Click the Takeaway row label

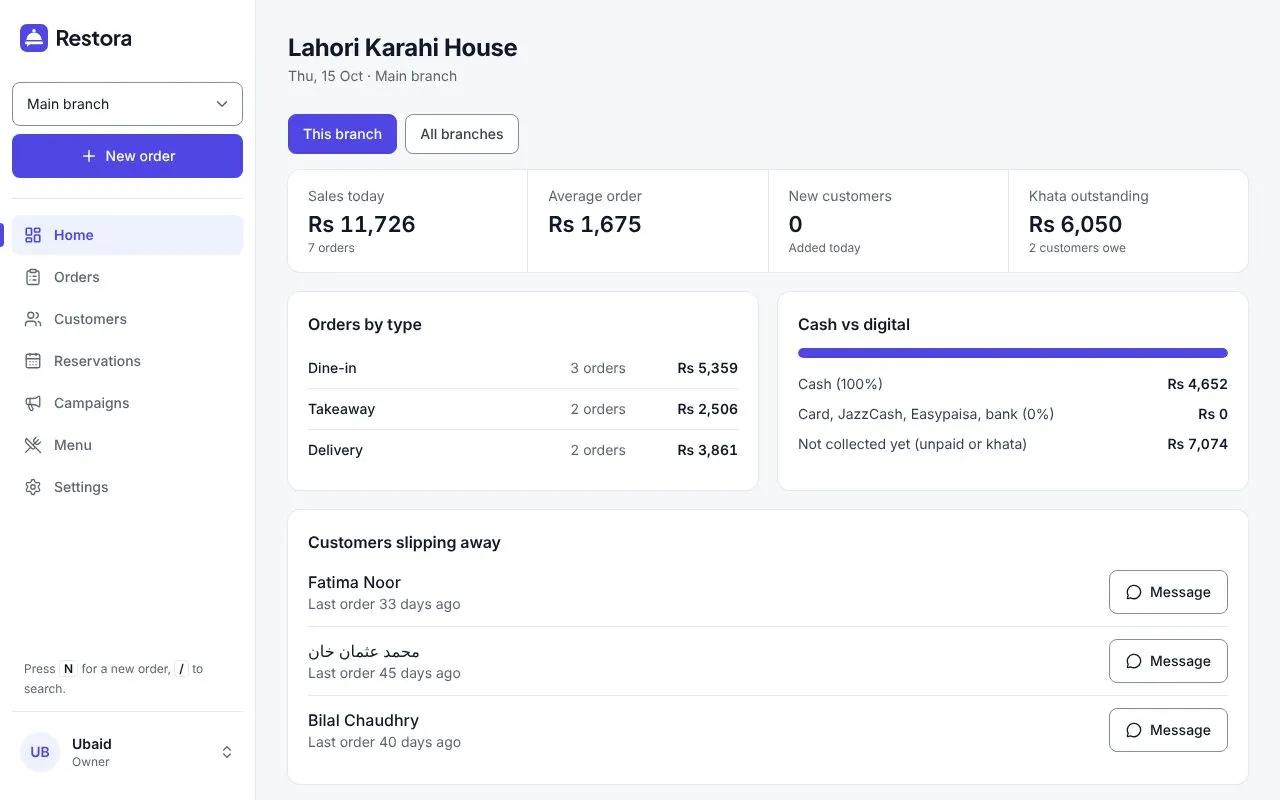coord(342,409)
